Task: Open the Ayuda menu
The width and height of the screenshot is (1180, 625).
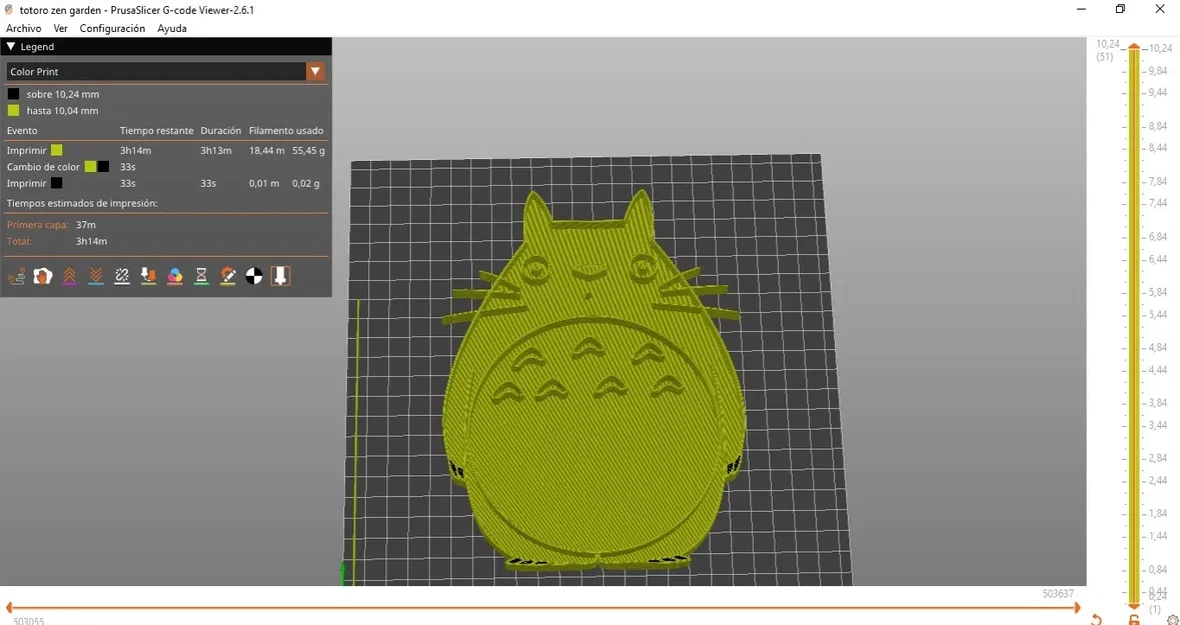Action: 172,29
